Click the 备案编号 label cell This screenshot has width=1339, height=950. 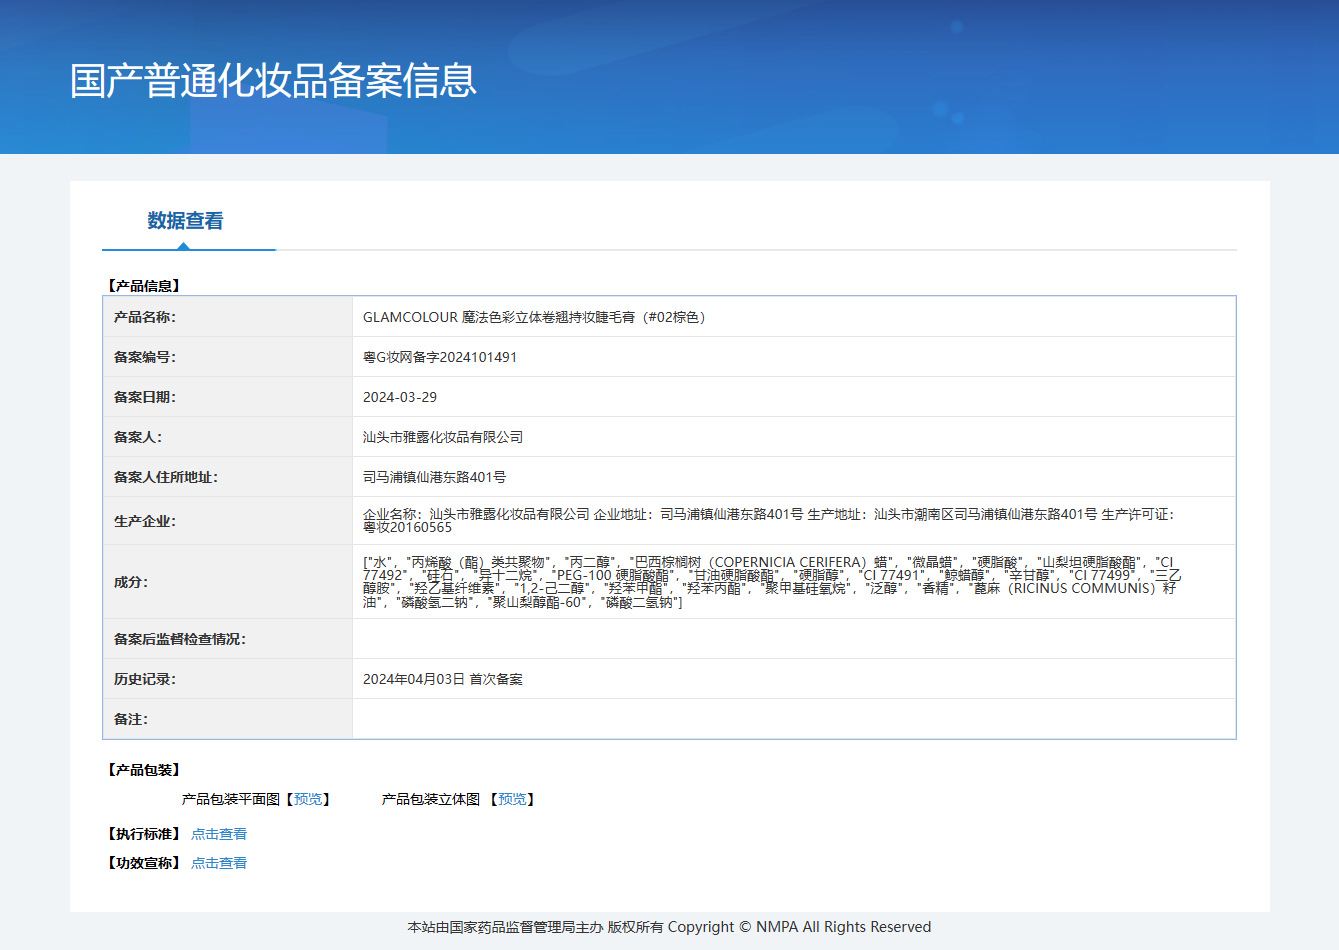point(228,357)
